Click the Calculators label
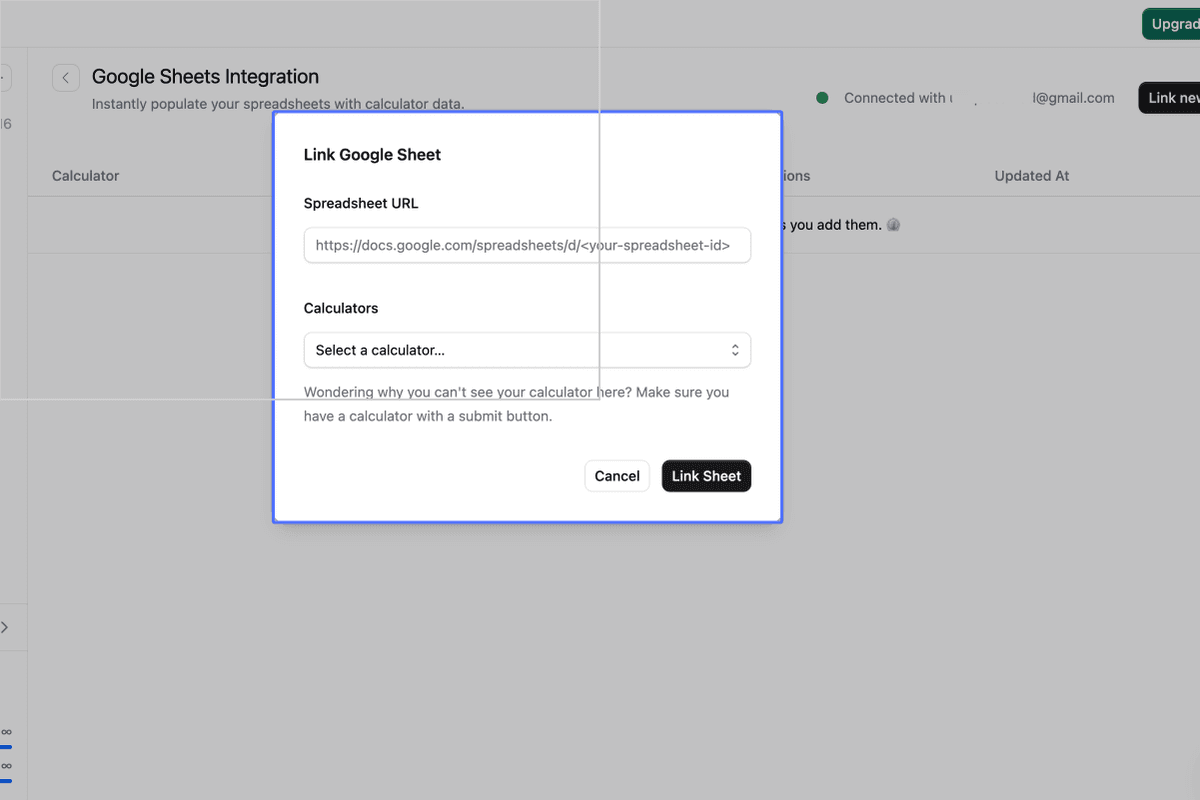Screen dimensions: 1200x800 pos(341,308)
